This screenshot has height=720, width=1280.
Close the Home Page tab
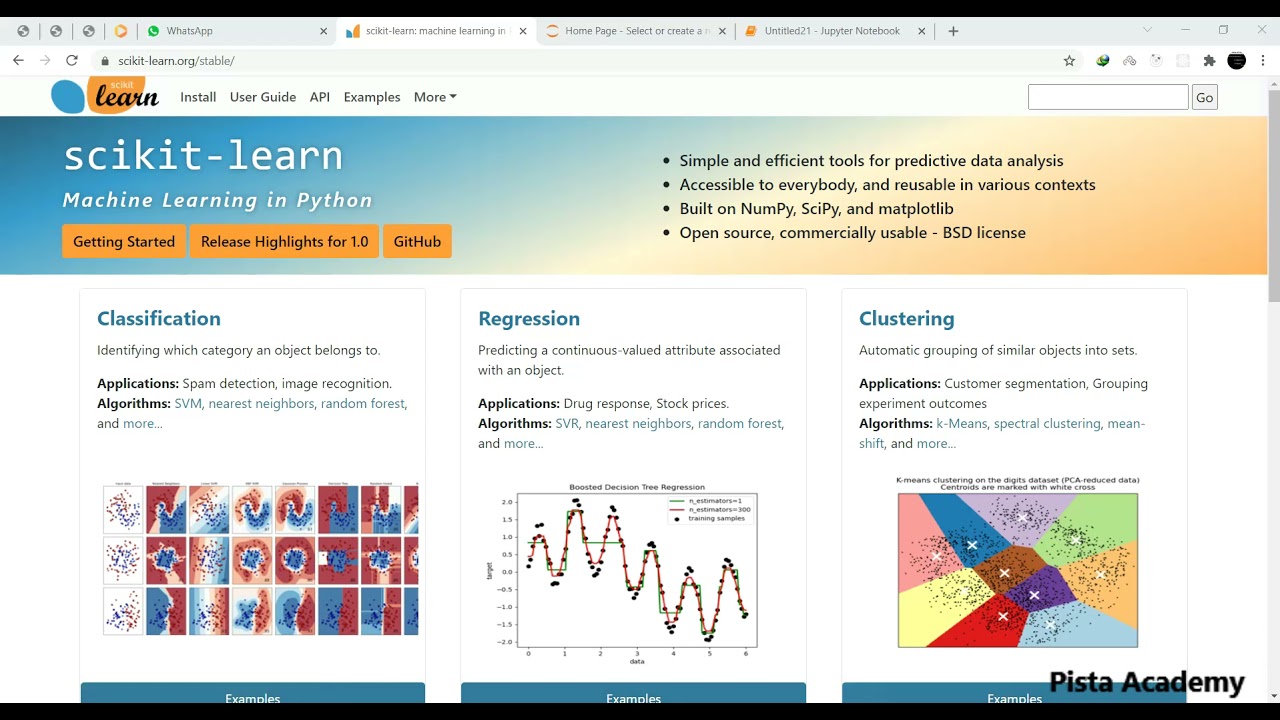(722, 31)
